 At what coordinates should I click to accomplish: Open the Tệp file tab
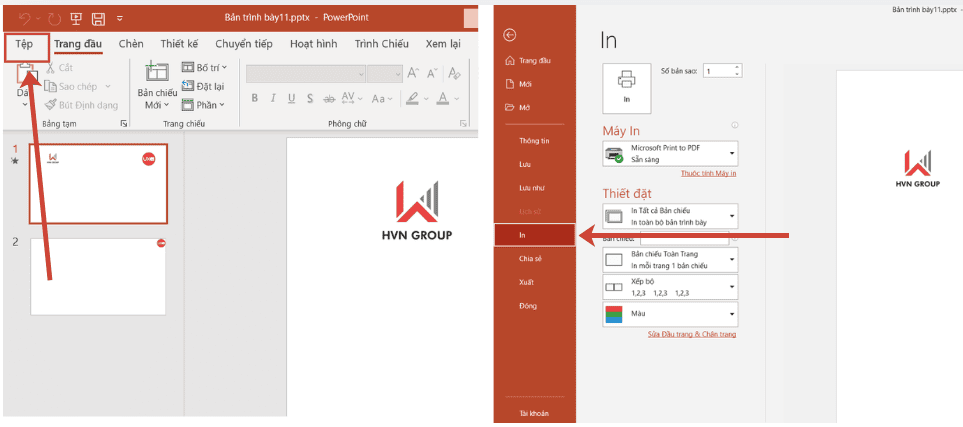[x=24, y=44]
